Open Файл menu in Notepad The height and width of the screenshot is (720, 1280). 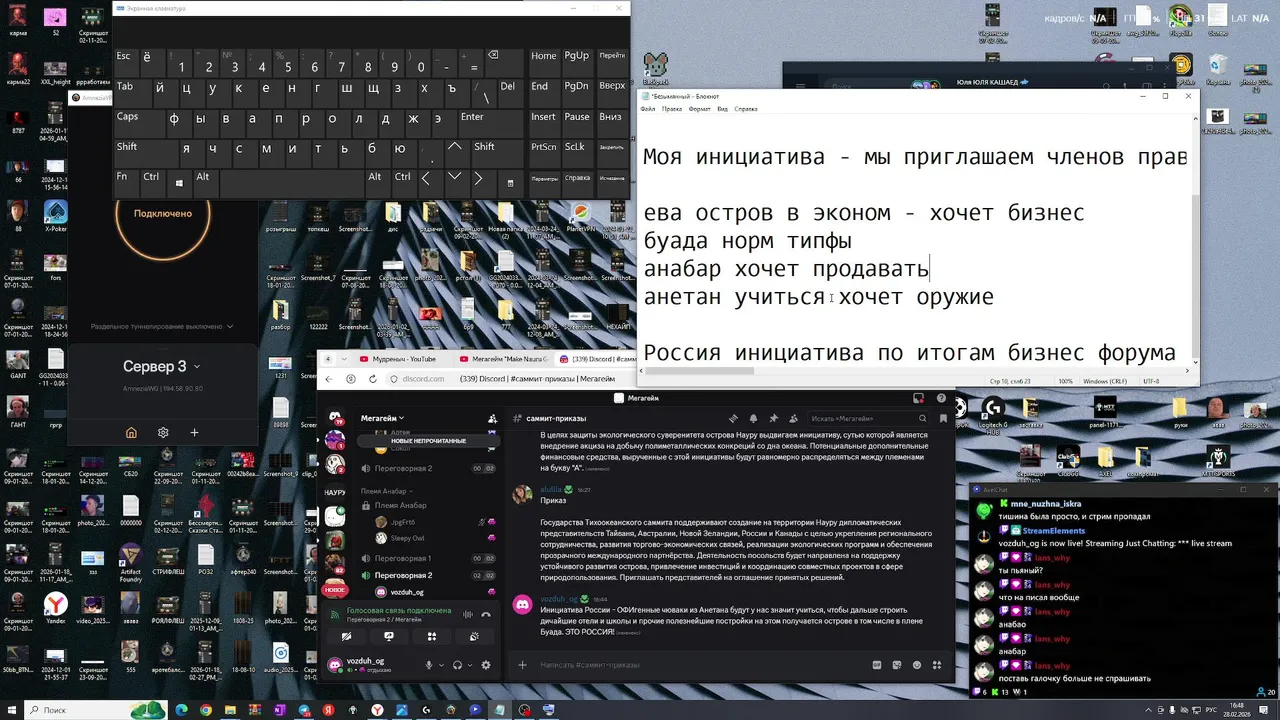(x=648, y=109)
